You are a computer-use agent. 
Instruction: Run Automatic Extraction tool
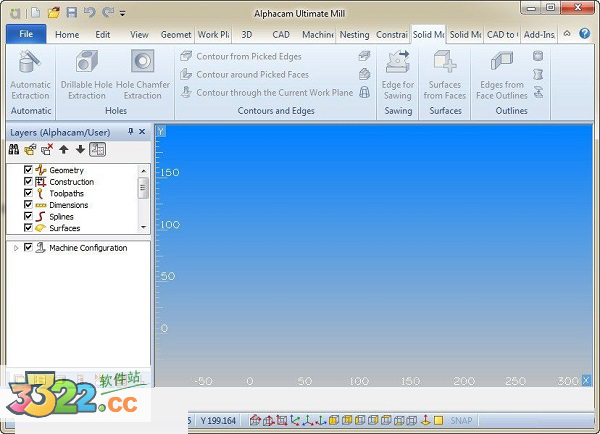tap(30, 75)
